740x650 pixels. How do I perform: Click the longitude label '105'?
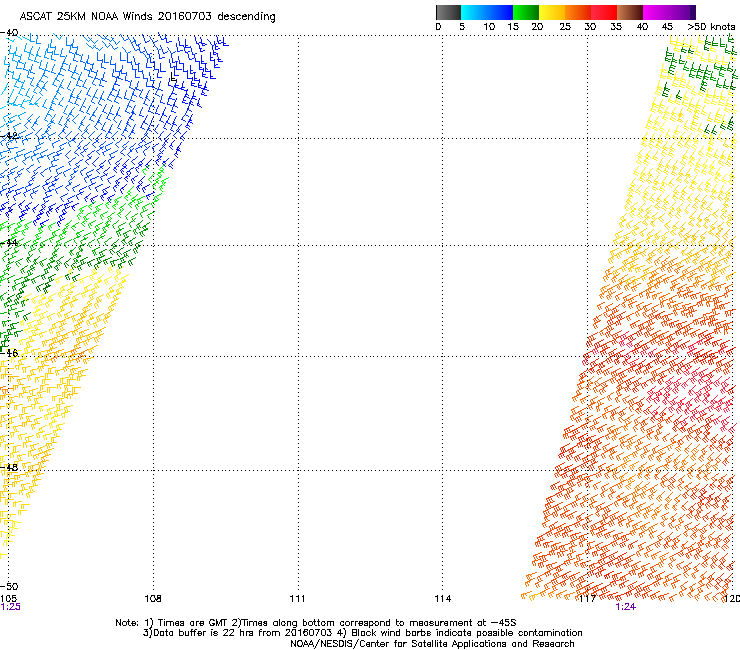coord(8,599)
